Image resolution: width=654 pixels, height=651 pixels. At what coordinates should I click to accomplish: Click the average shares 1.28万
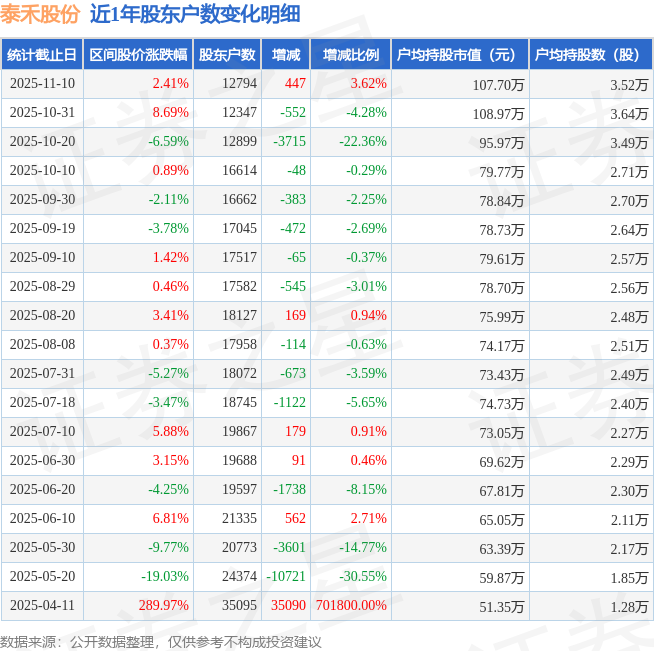pos(629,607)
